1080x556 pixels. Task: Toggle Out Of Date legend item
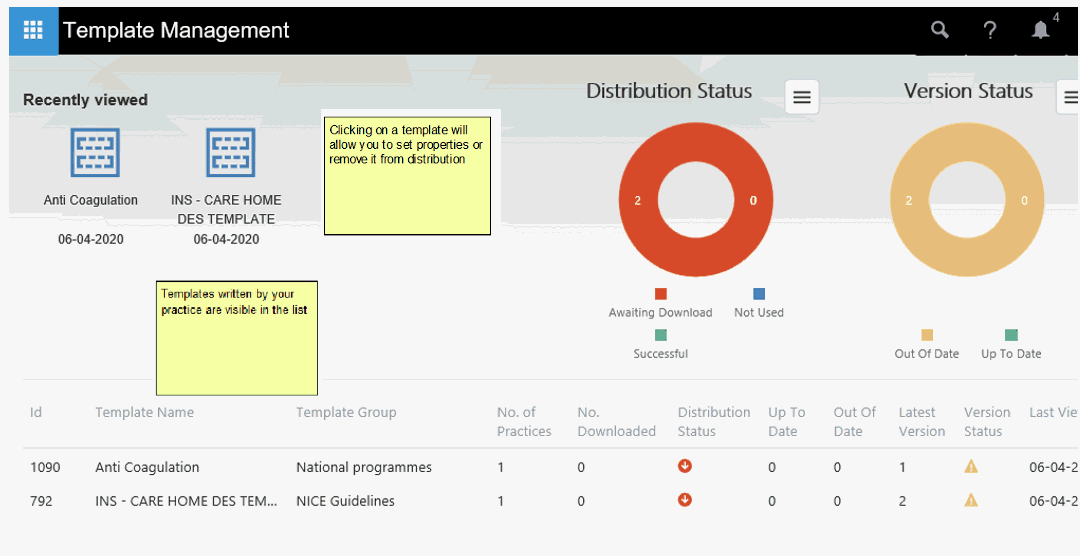pyautogui.click(x=927, y=344)
